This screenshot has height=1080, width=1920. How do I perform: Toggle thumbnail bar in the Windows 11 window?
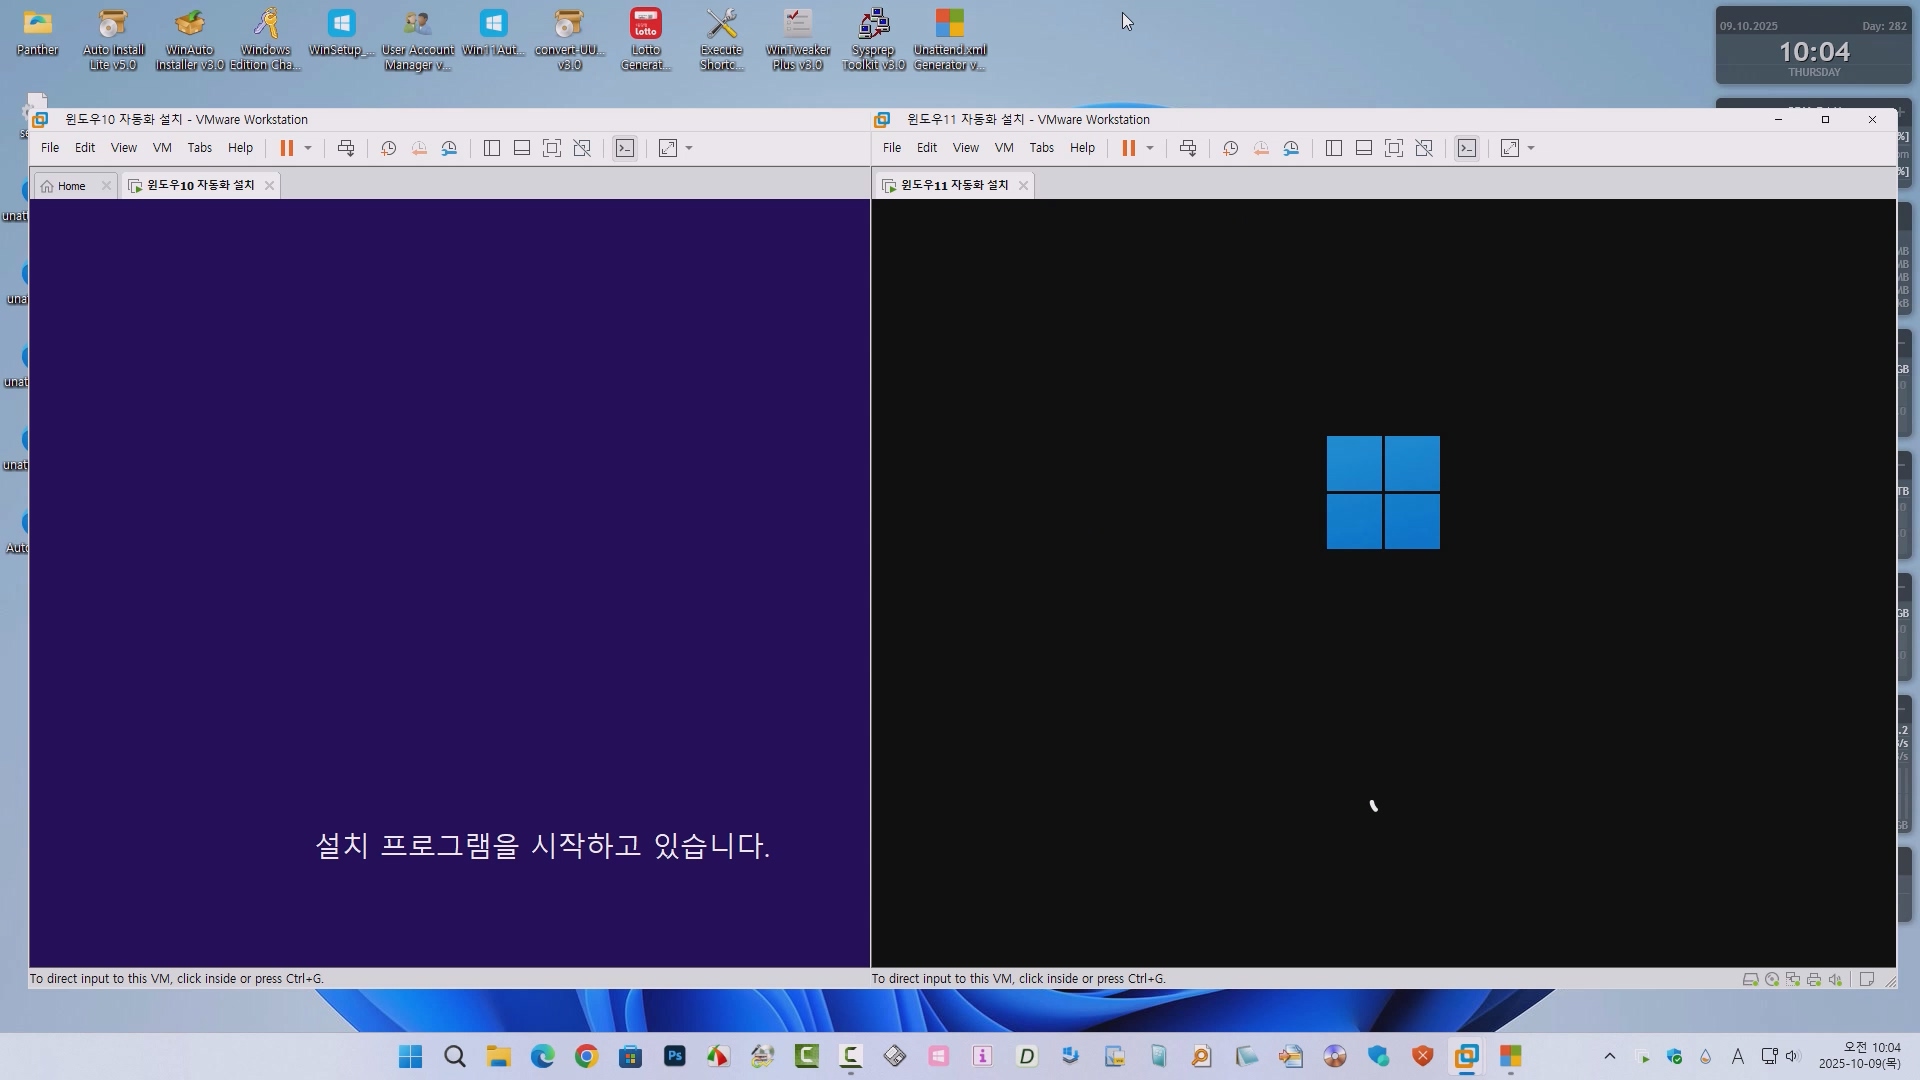click(1363, 148)
